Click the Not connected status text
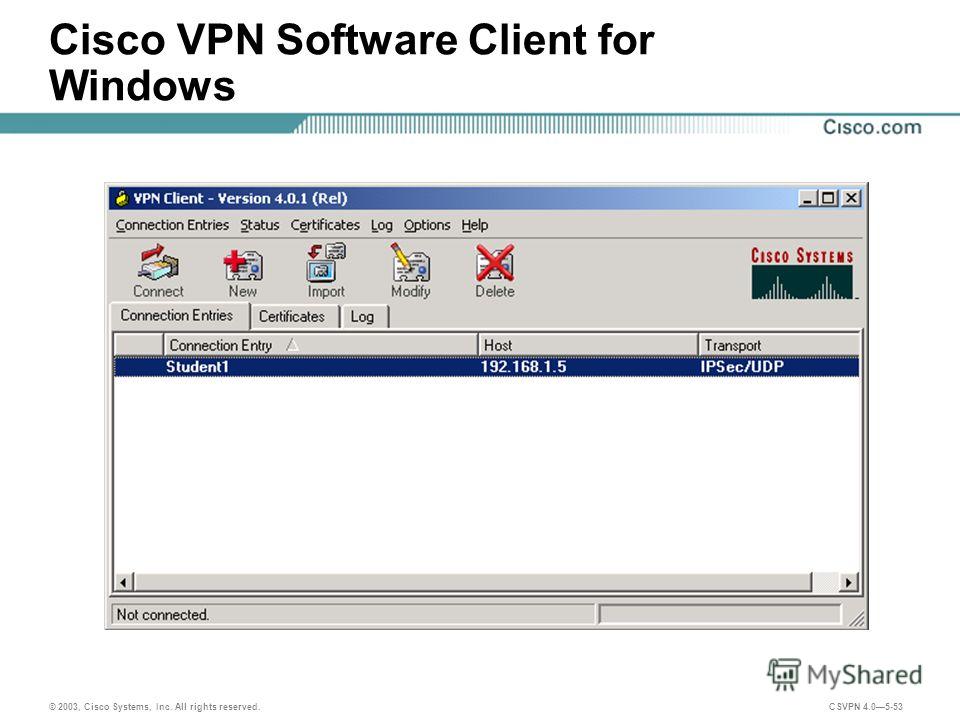This screenshot has height=720, width=960. [162, 615]
